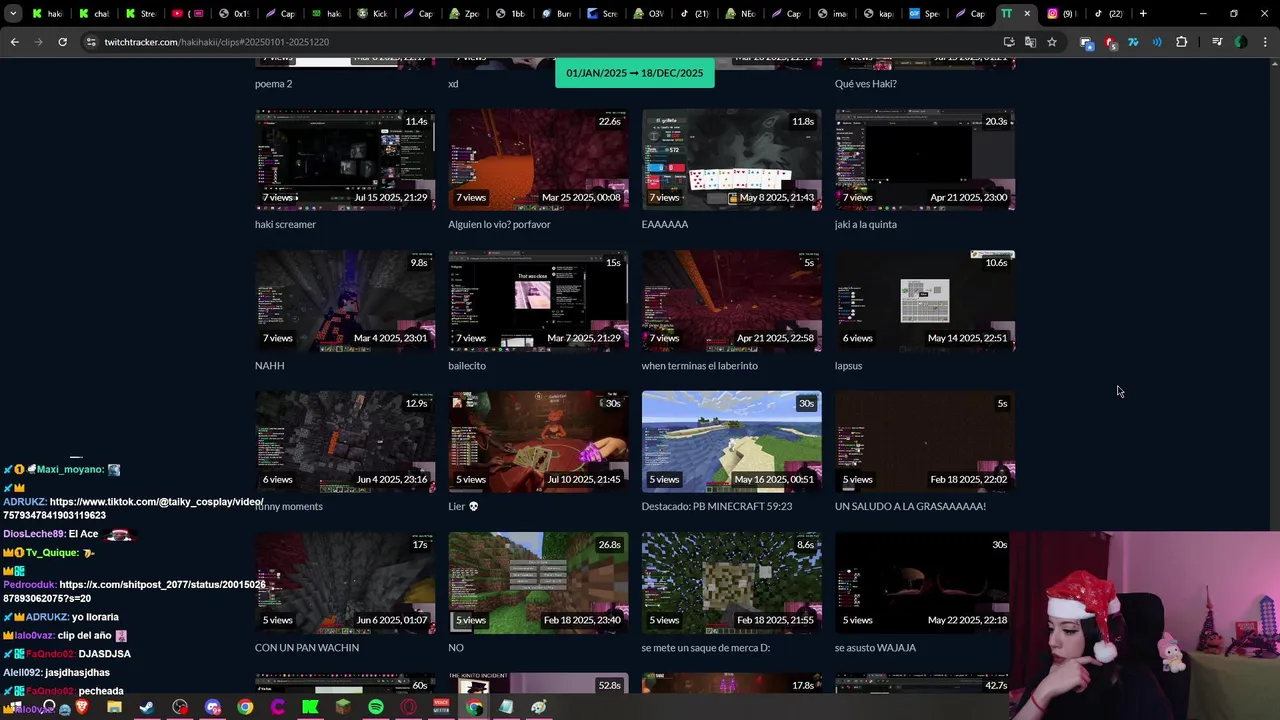Open the 'bailecito' clip thumbnail
Screen dimensions: 1280x720
pyautogui.click(x=538, y=301)
